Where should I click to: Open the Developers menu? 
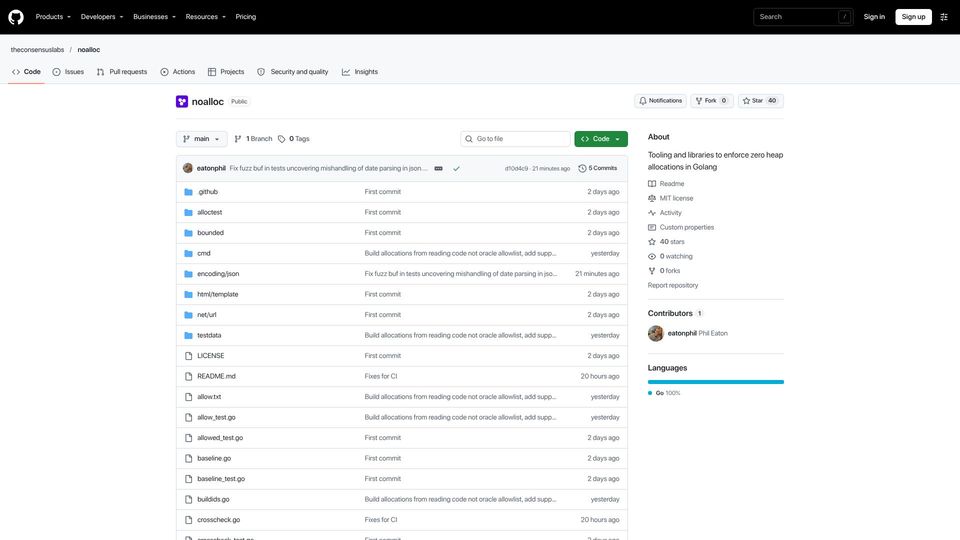102,17
